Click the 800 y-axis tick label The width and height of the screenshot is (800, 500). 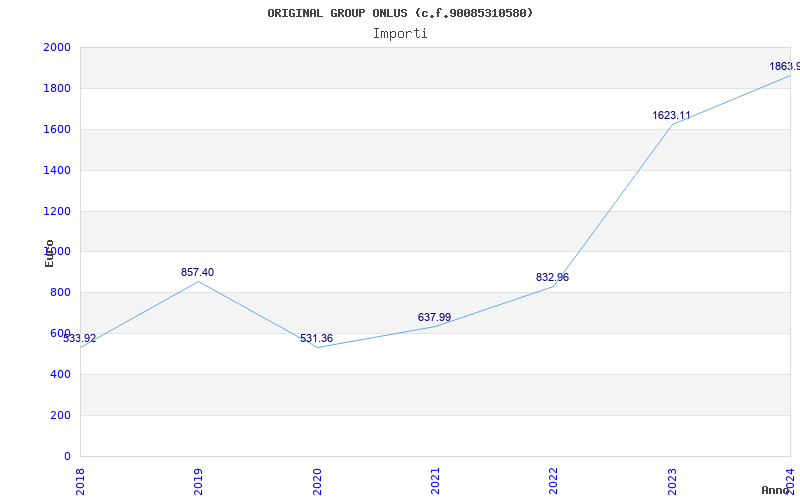pos(61,293)
